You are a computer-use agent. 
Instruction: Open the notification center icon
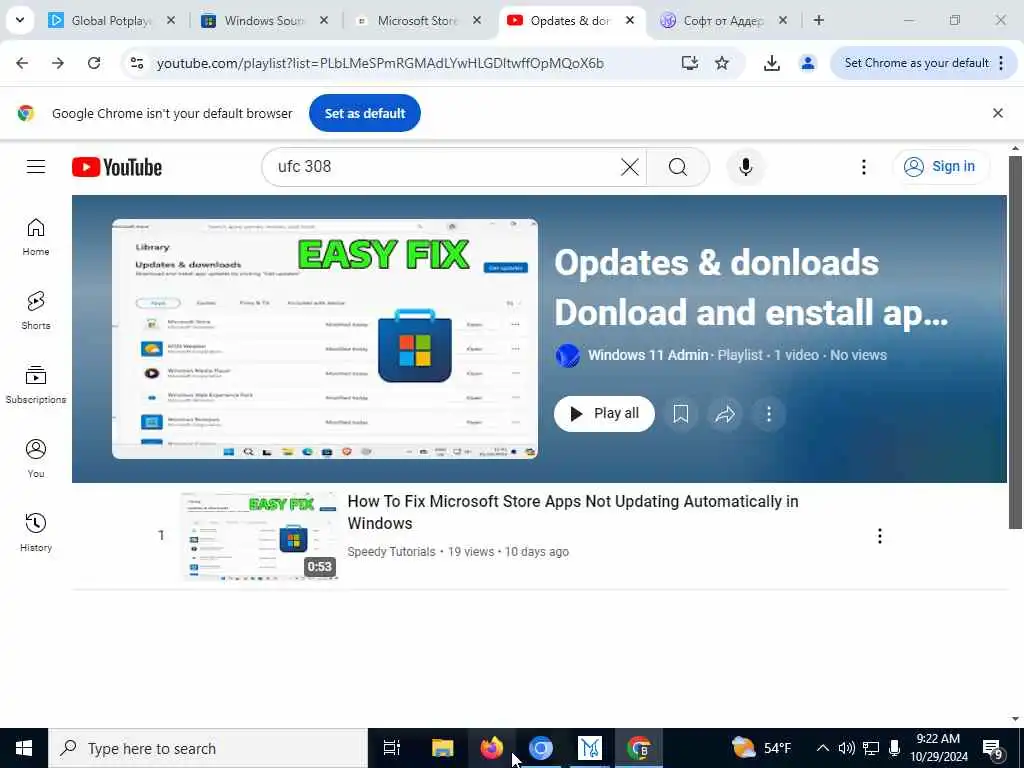[x=993, y=748]
